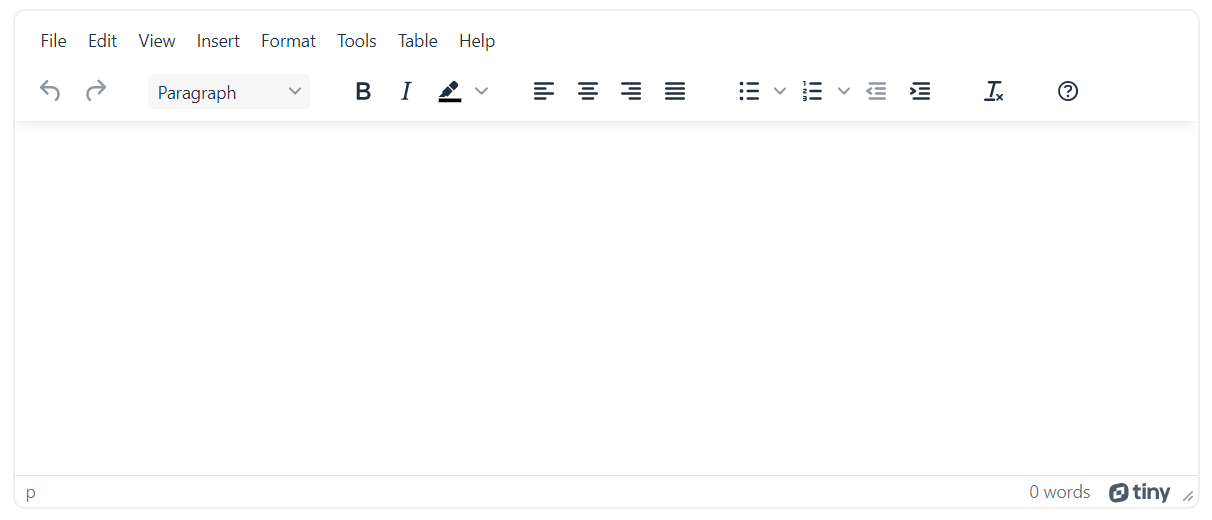Decrease indent with the outdent icon

click(876, 91)
